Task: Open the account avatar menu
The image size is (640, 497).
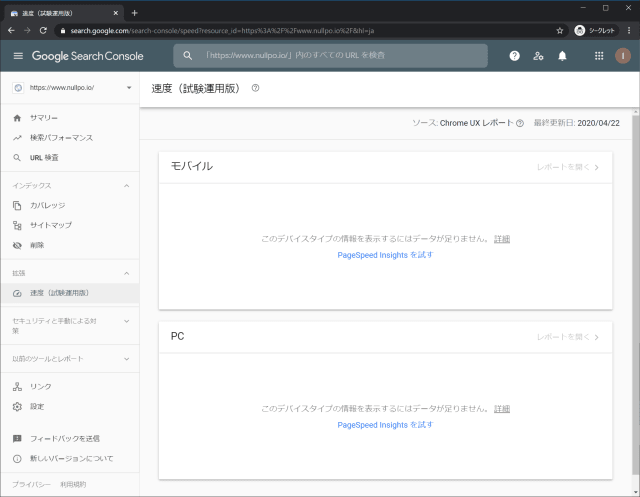Action: pos(622,56)
